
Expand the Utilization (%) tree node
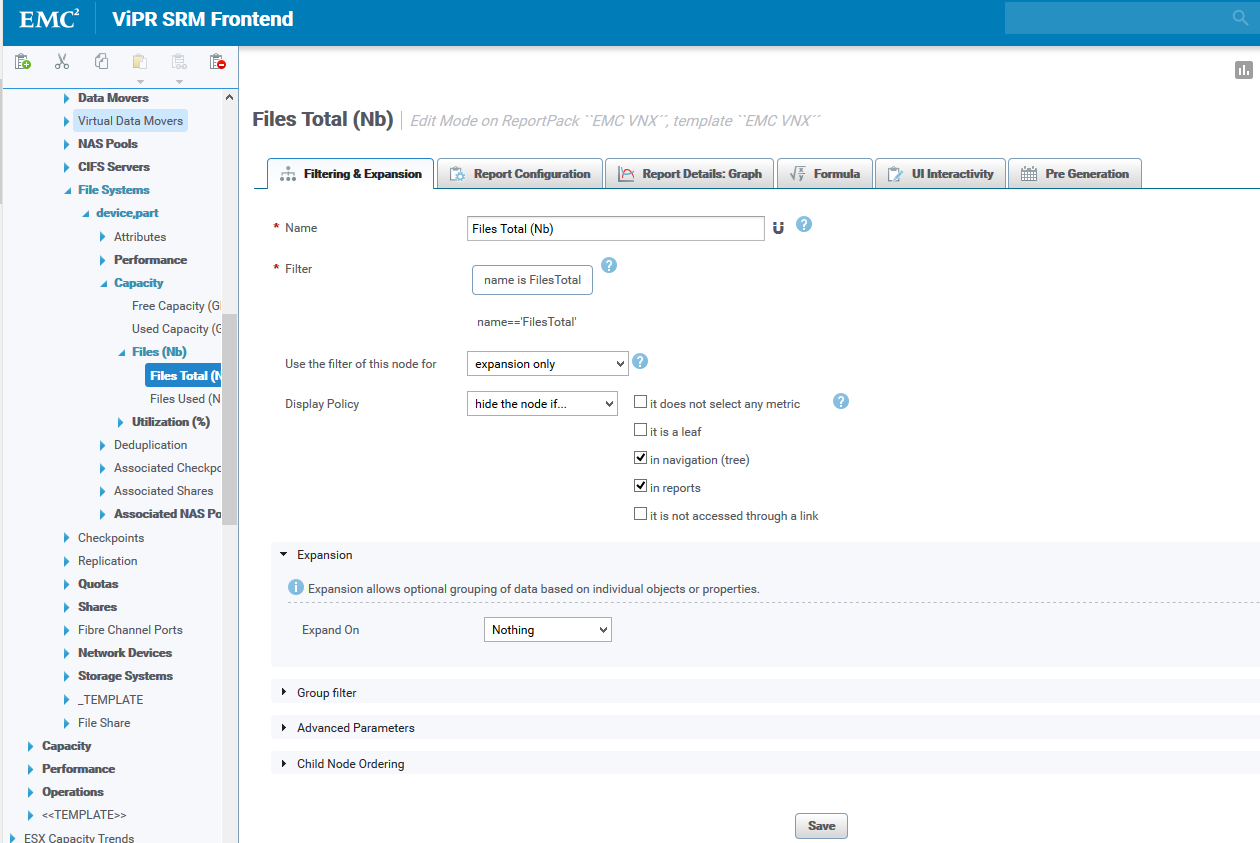(x=121, y=422)
